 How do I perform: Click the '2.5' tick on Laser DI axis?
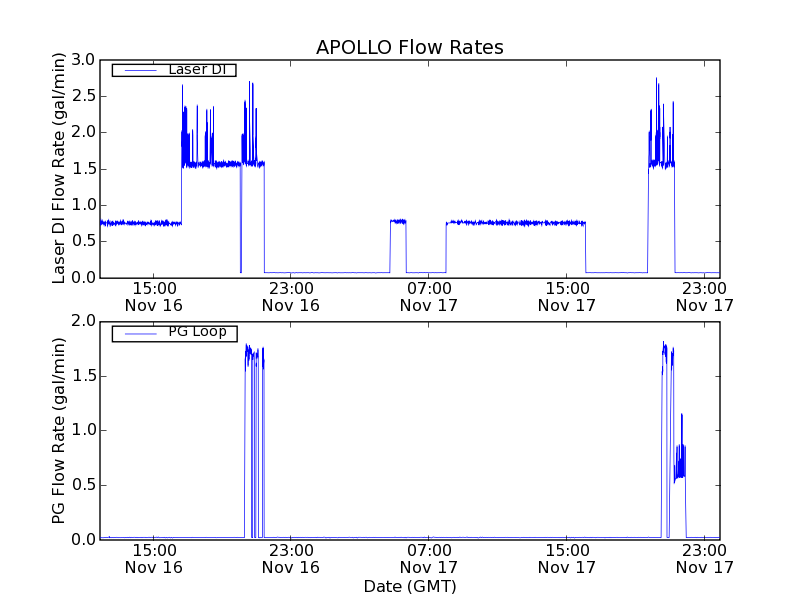(x=83, y=96)
